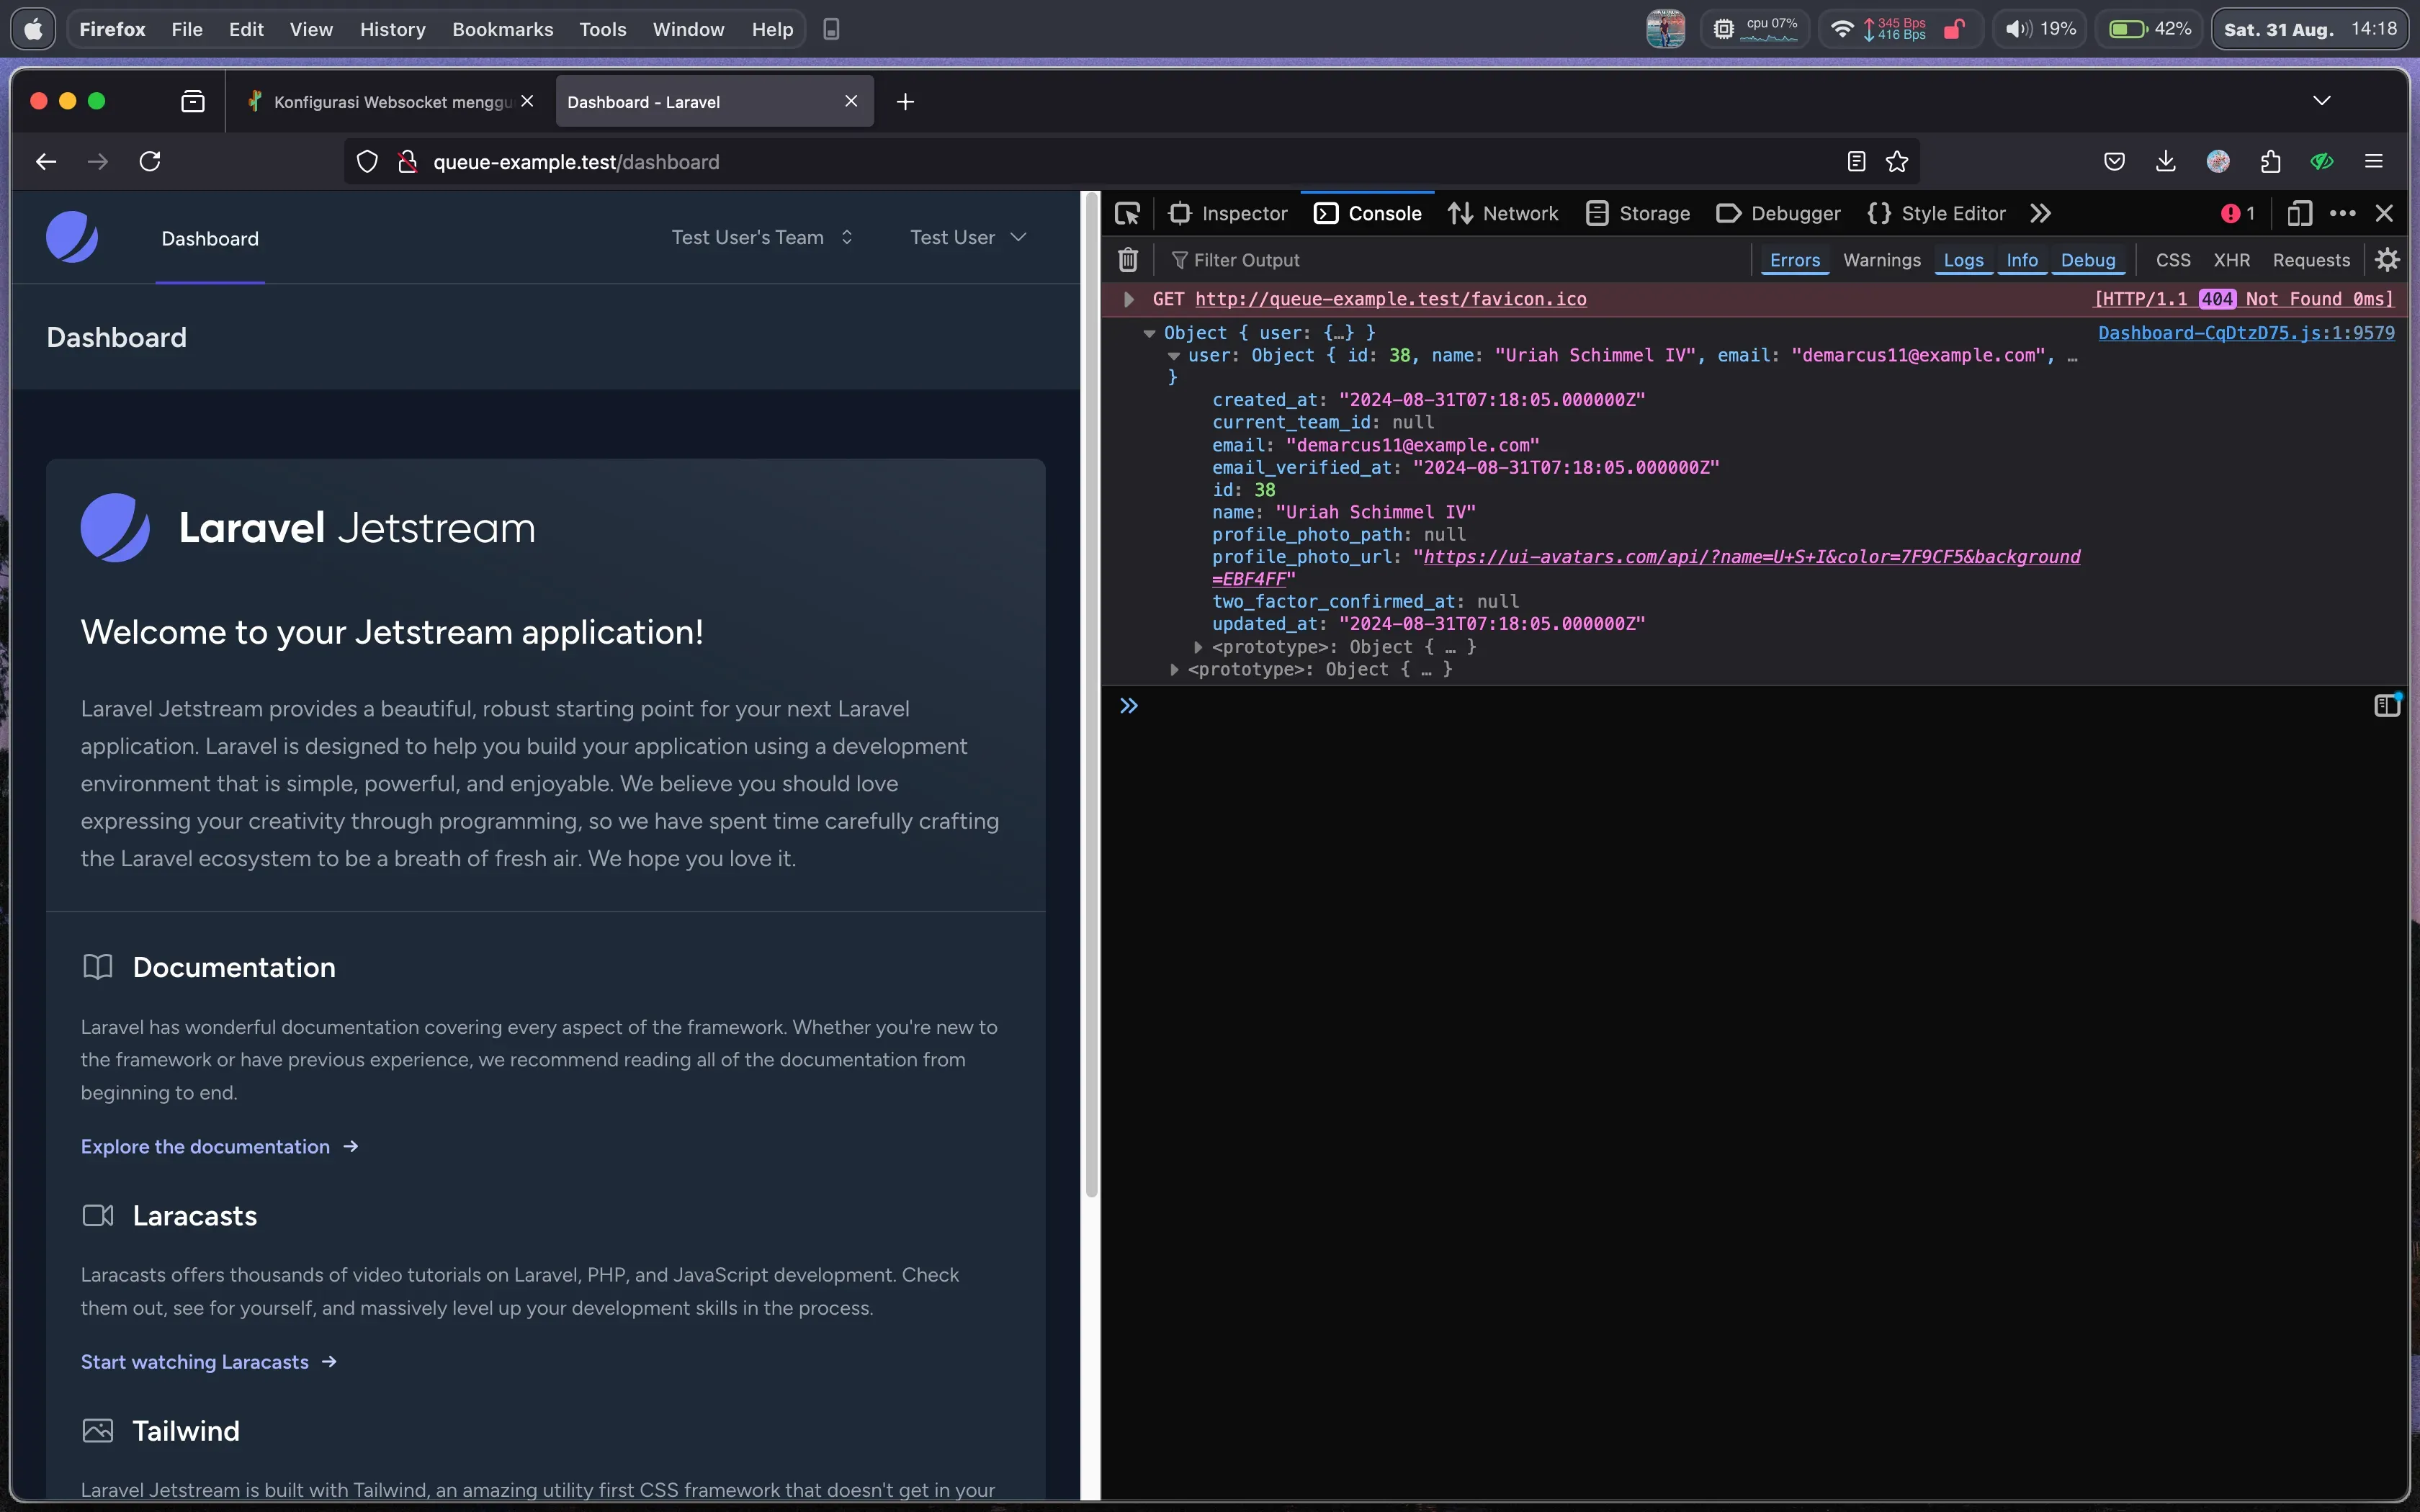Toggle Errors filter in console
The width and height of the screenshot is (2420, 1512).
(1794, 260)
